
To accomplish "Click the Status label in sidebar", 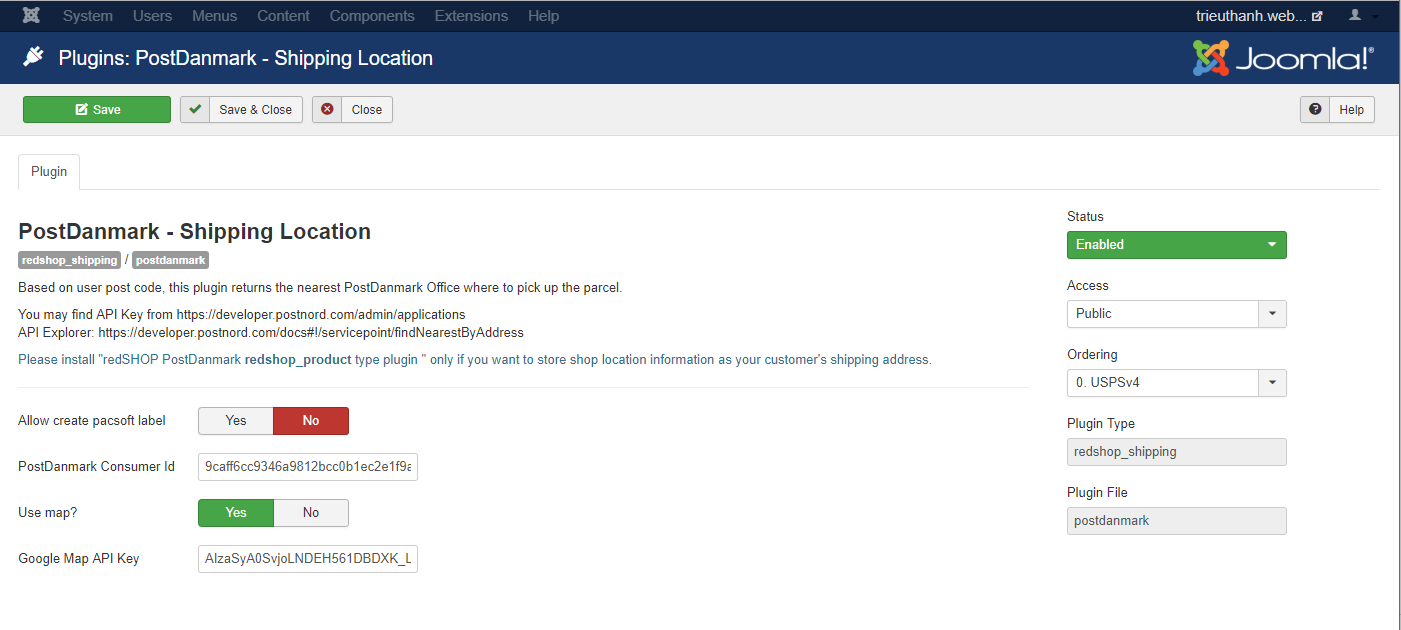I will (x=1085, y=217).
